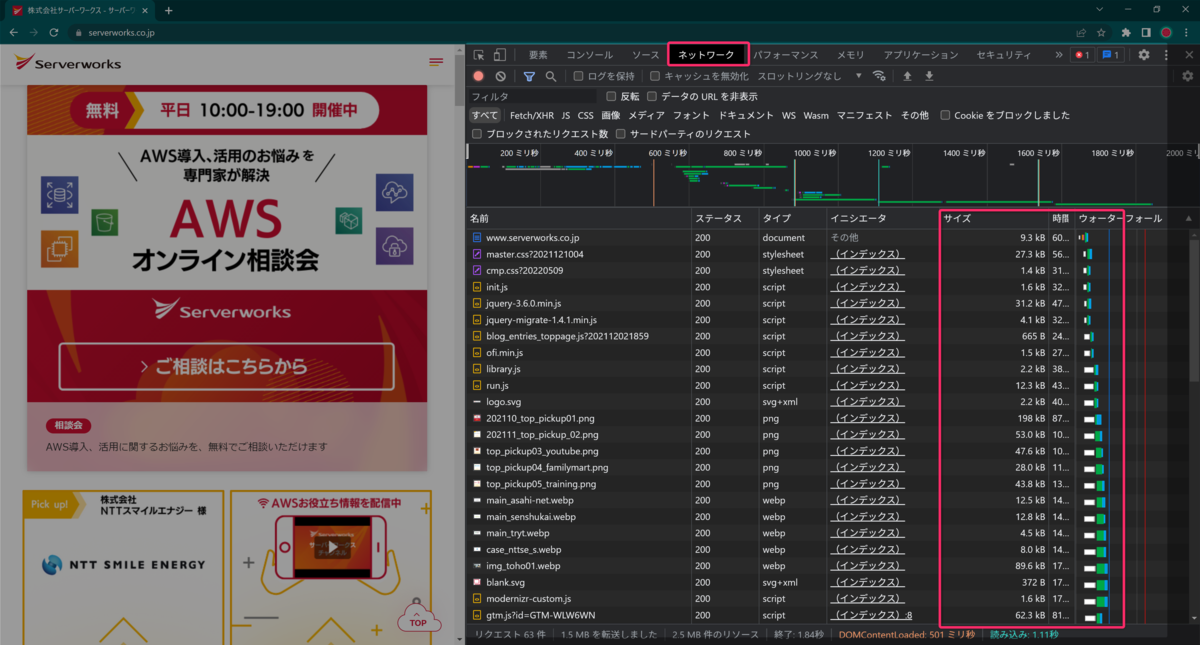The image size is (1200, 645).
Task: Click the blue message count badge
Action: pyautogui.click(x=1111, y=55)
